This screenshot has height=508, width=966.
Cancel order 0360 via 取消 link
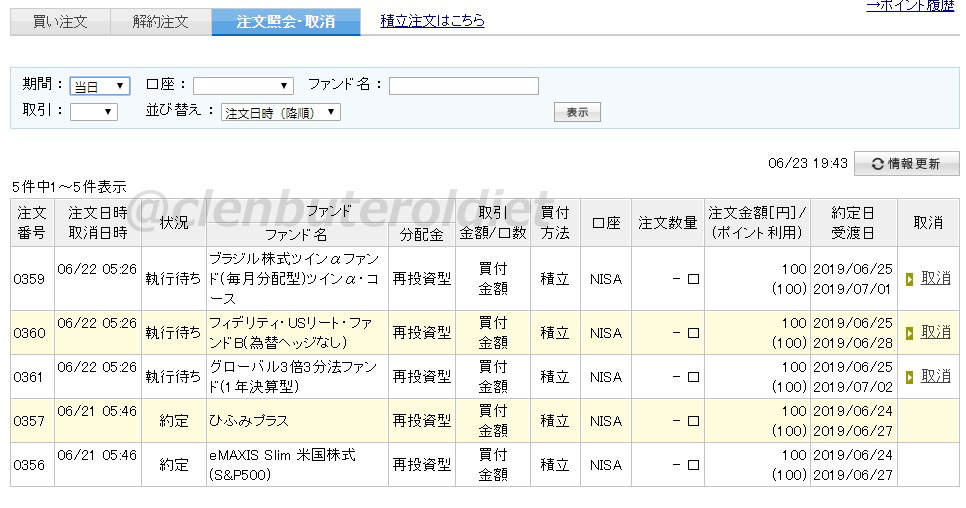pos(935,333)
